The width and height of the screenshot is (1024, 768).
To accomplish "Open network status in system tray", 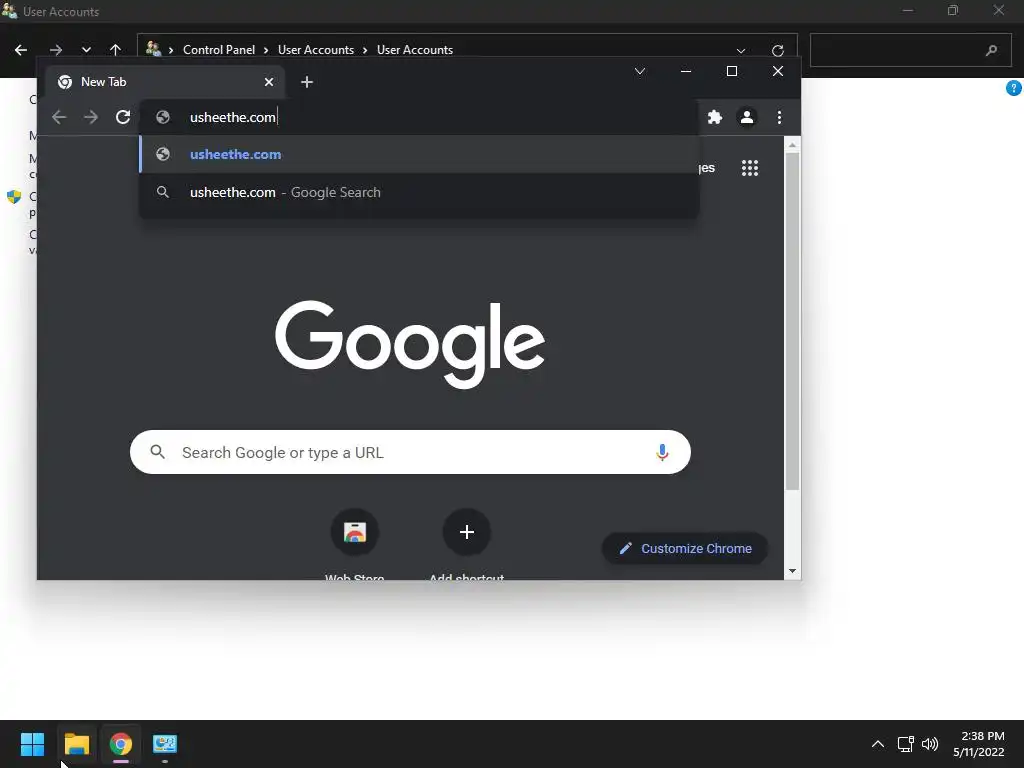I will click(x=905, y=744).
